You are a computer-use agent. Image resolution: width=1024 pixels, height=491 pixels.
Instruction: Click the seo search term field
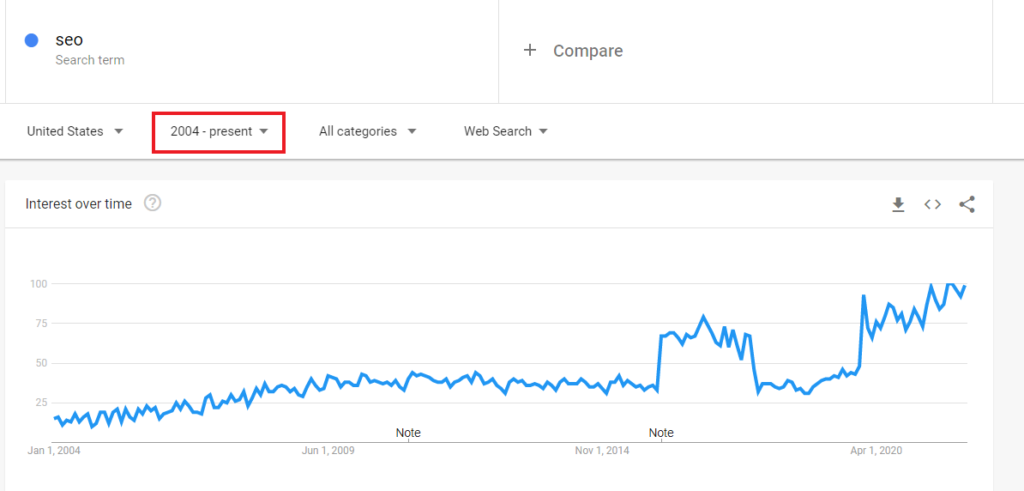252,51
